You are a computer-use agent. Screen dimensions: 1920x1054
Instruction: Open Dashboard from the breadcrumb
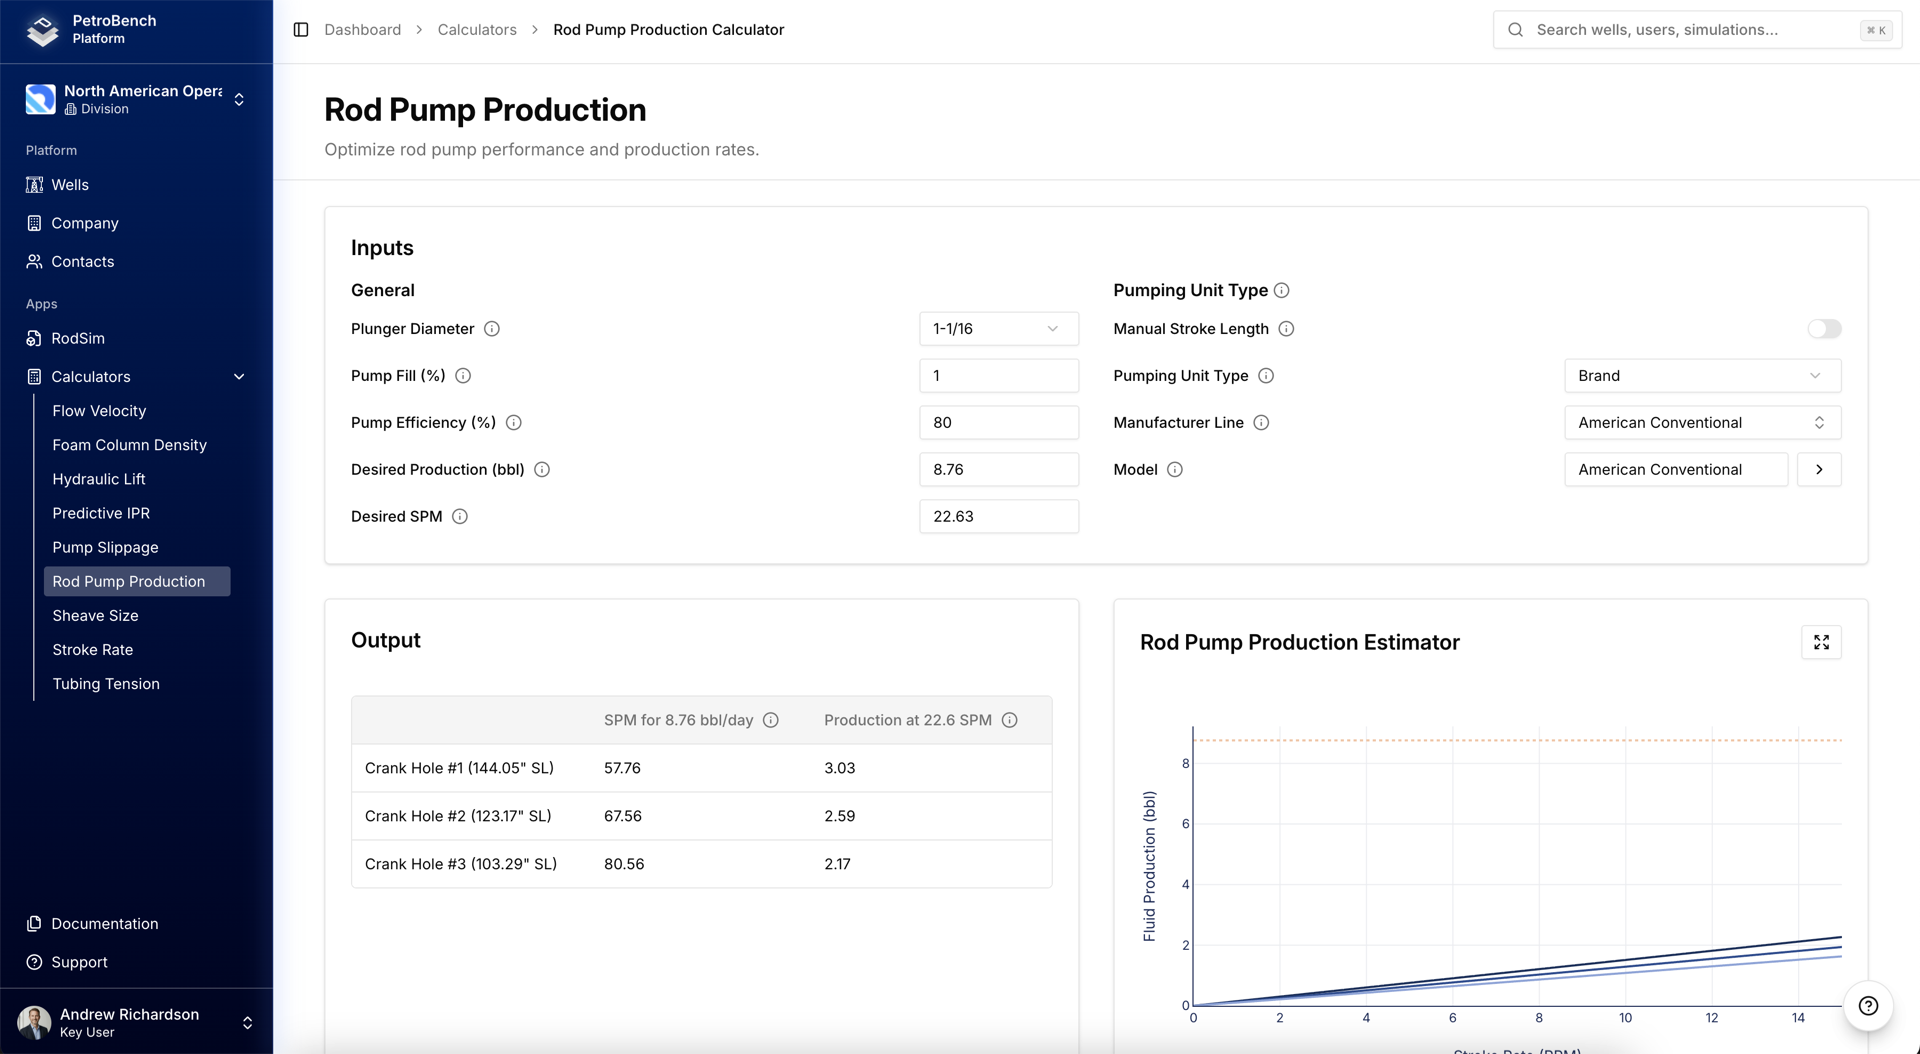[362, 29]
